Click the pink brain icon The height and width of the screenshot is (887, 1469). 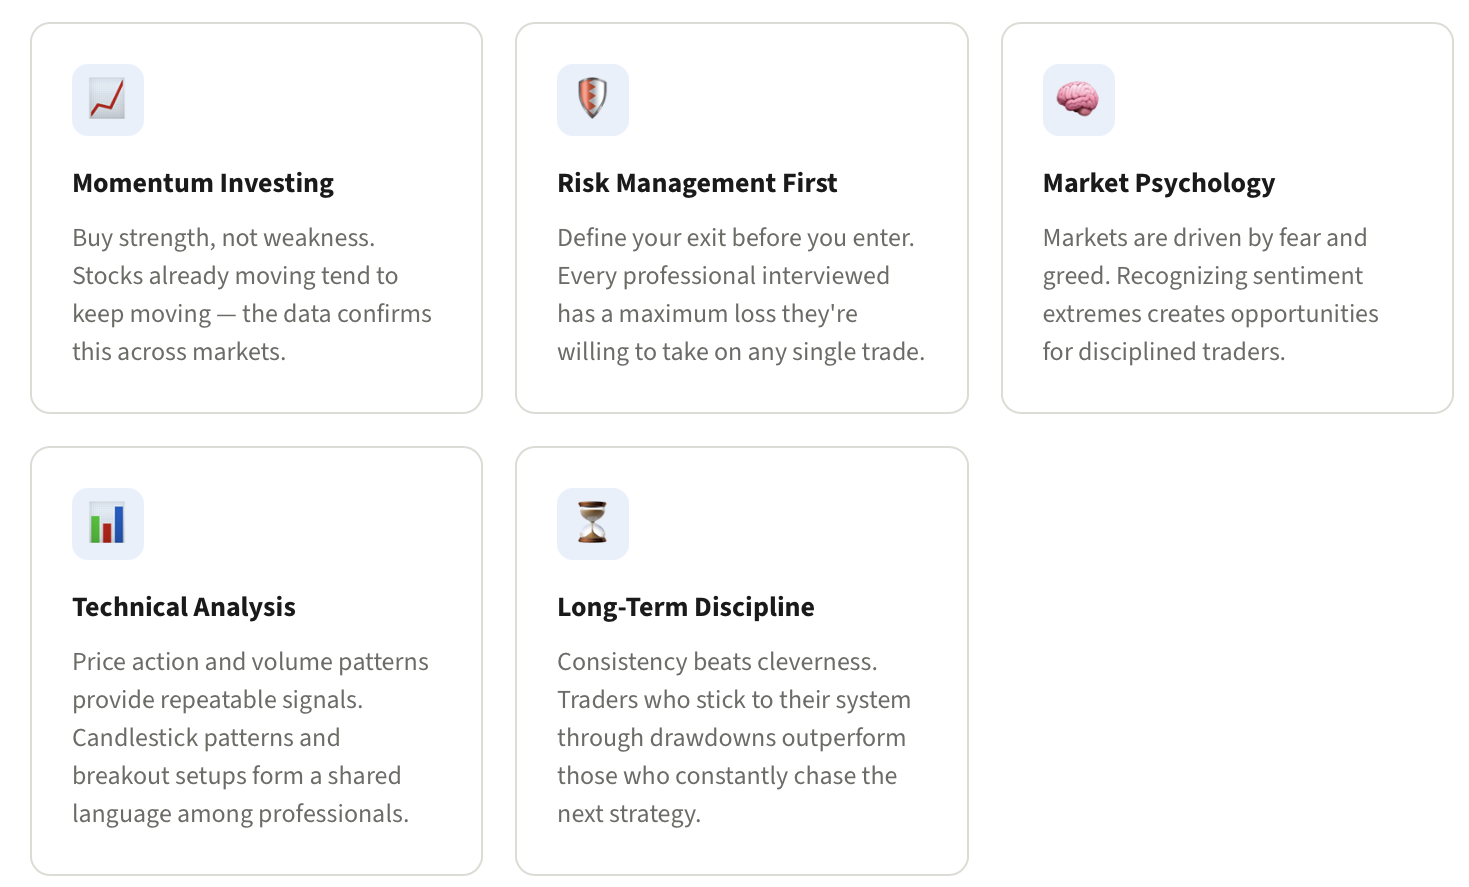pos(1079,100)
